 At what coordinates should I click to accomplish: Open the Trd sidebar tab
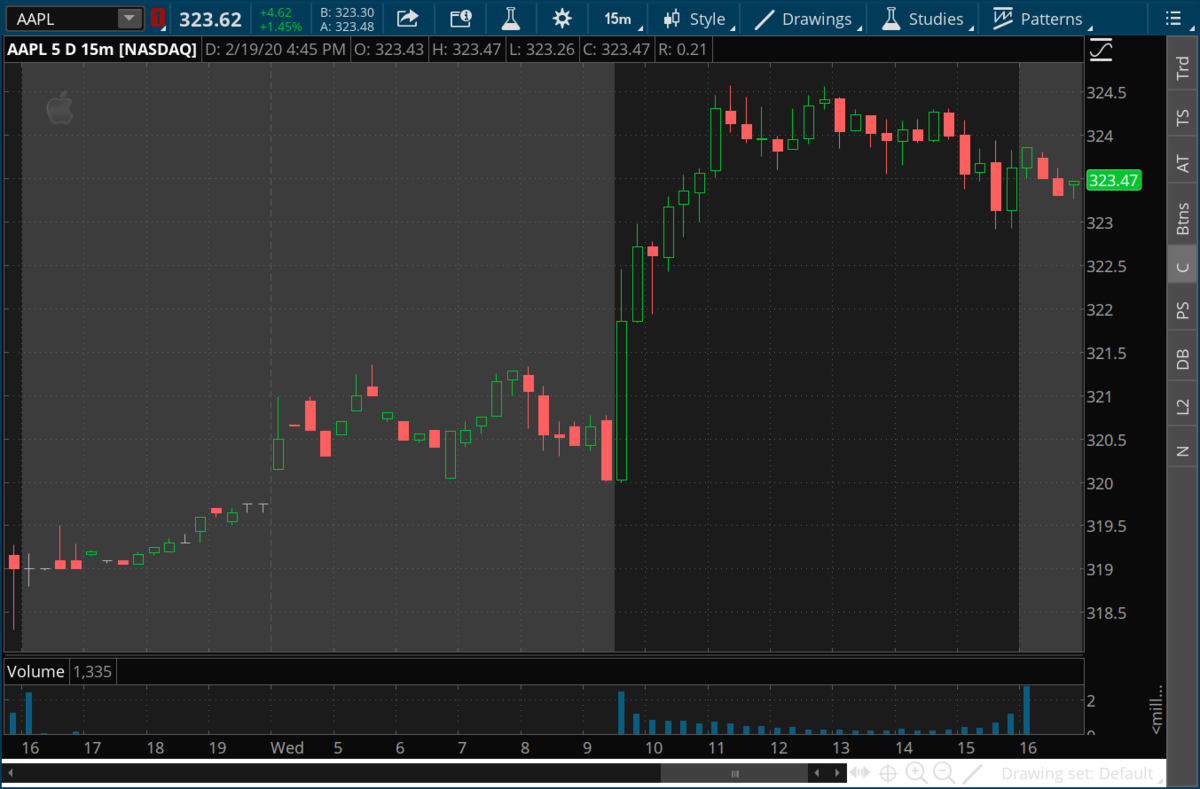(1183, 66)
